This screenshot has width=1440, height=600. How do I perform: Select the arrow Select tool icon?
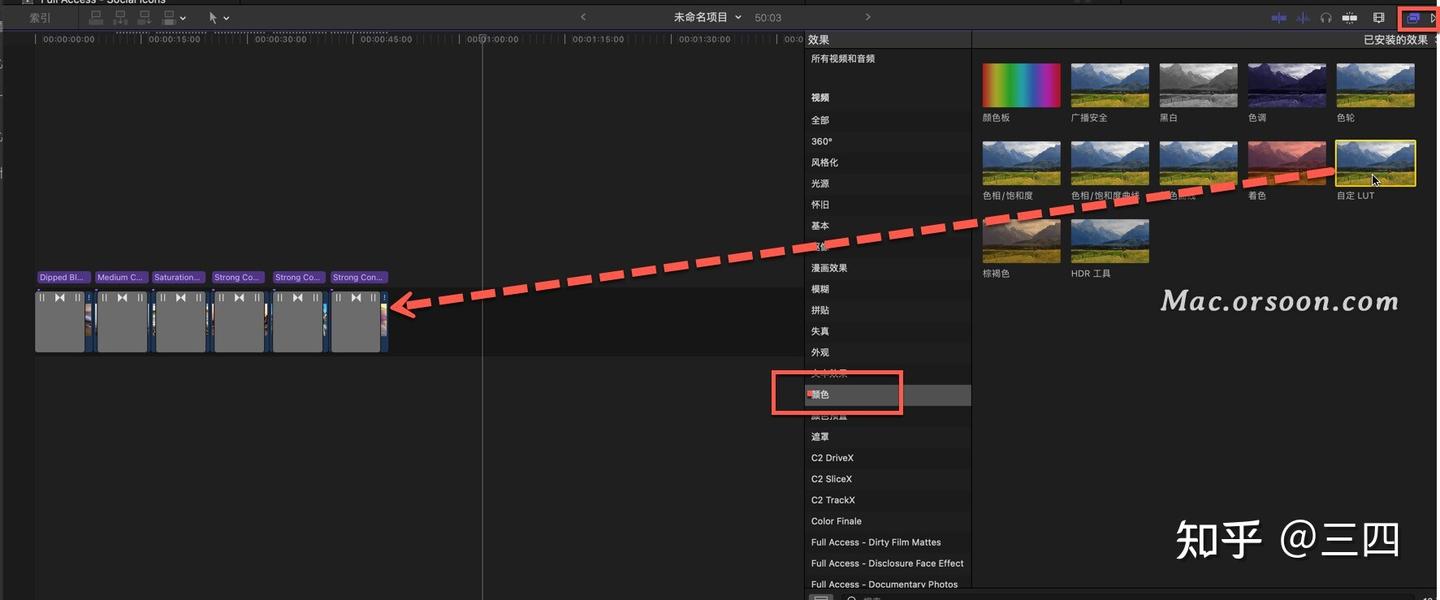[214, 17]
